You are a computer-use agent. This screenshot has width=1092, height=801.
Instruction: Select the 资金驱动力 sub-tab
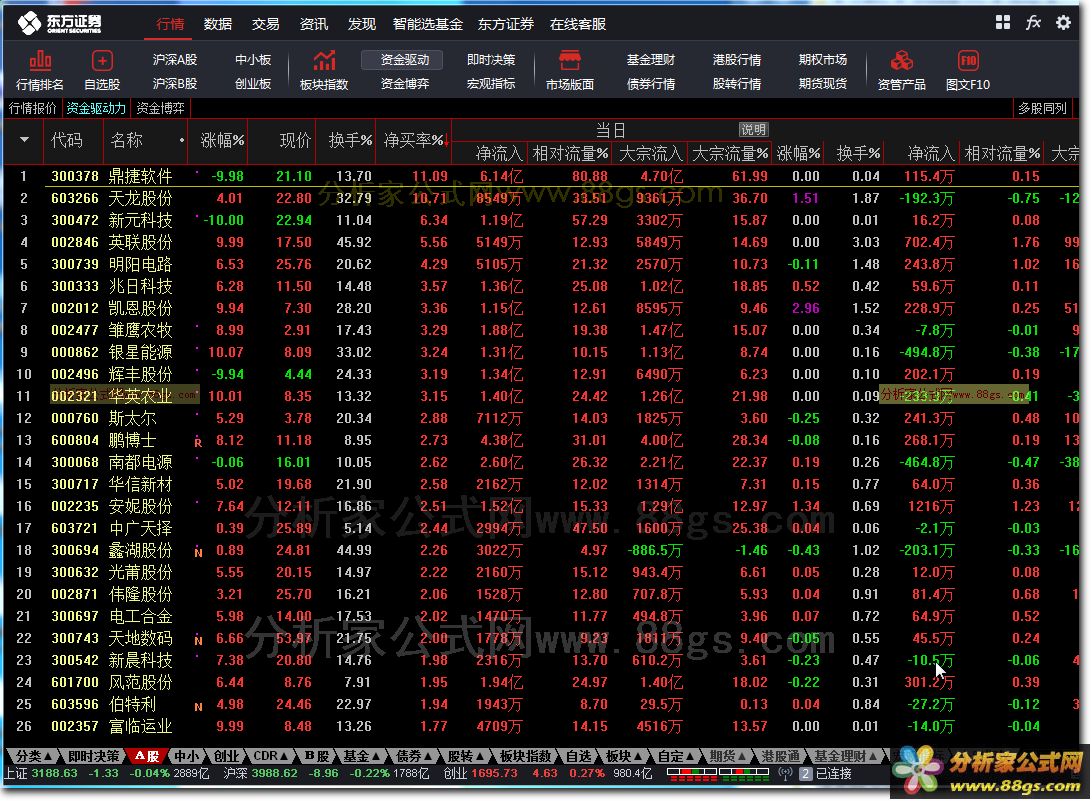click(x=96, y=108)
